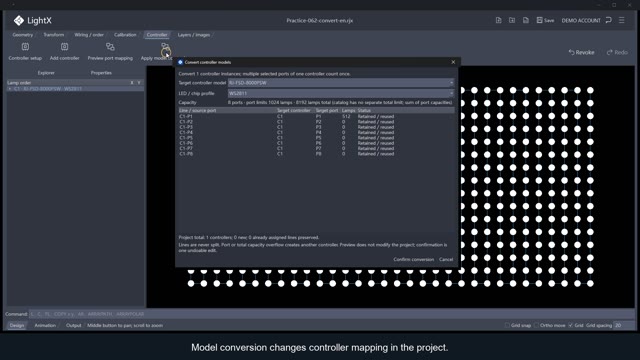
Task: Click the Lamps column header
Action: coord(348,111)
